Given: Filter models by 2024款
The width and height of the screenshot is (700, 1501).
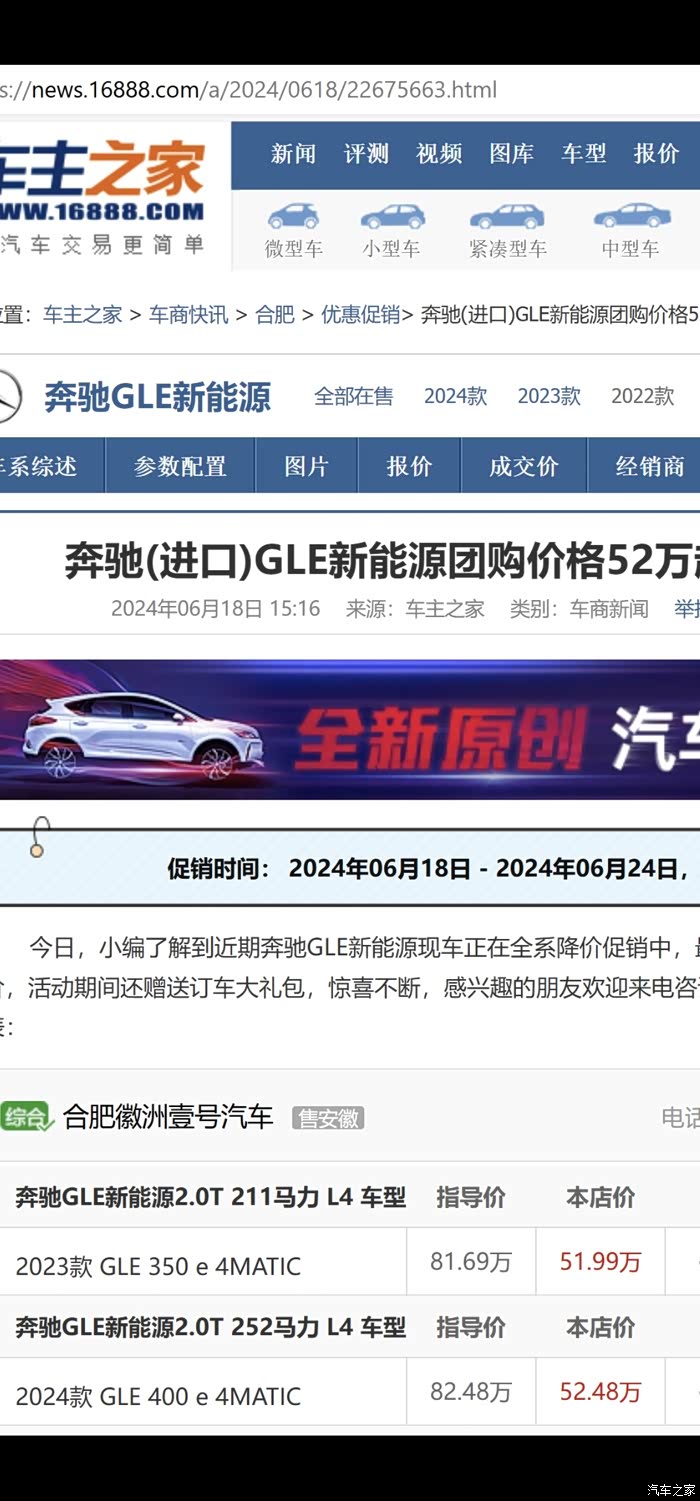Looking at the screenshot, I should (455, 396).
